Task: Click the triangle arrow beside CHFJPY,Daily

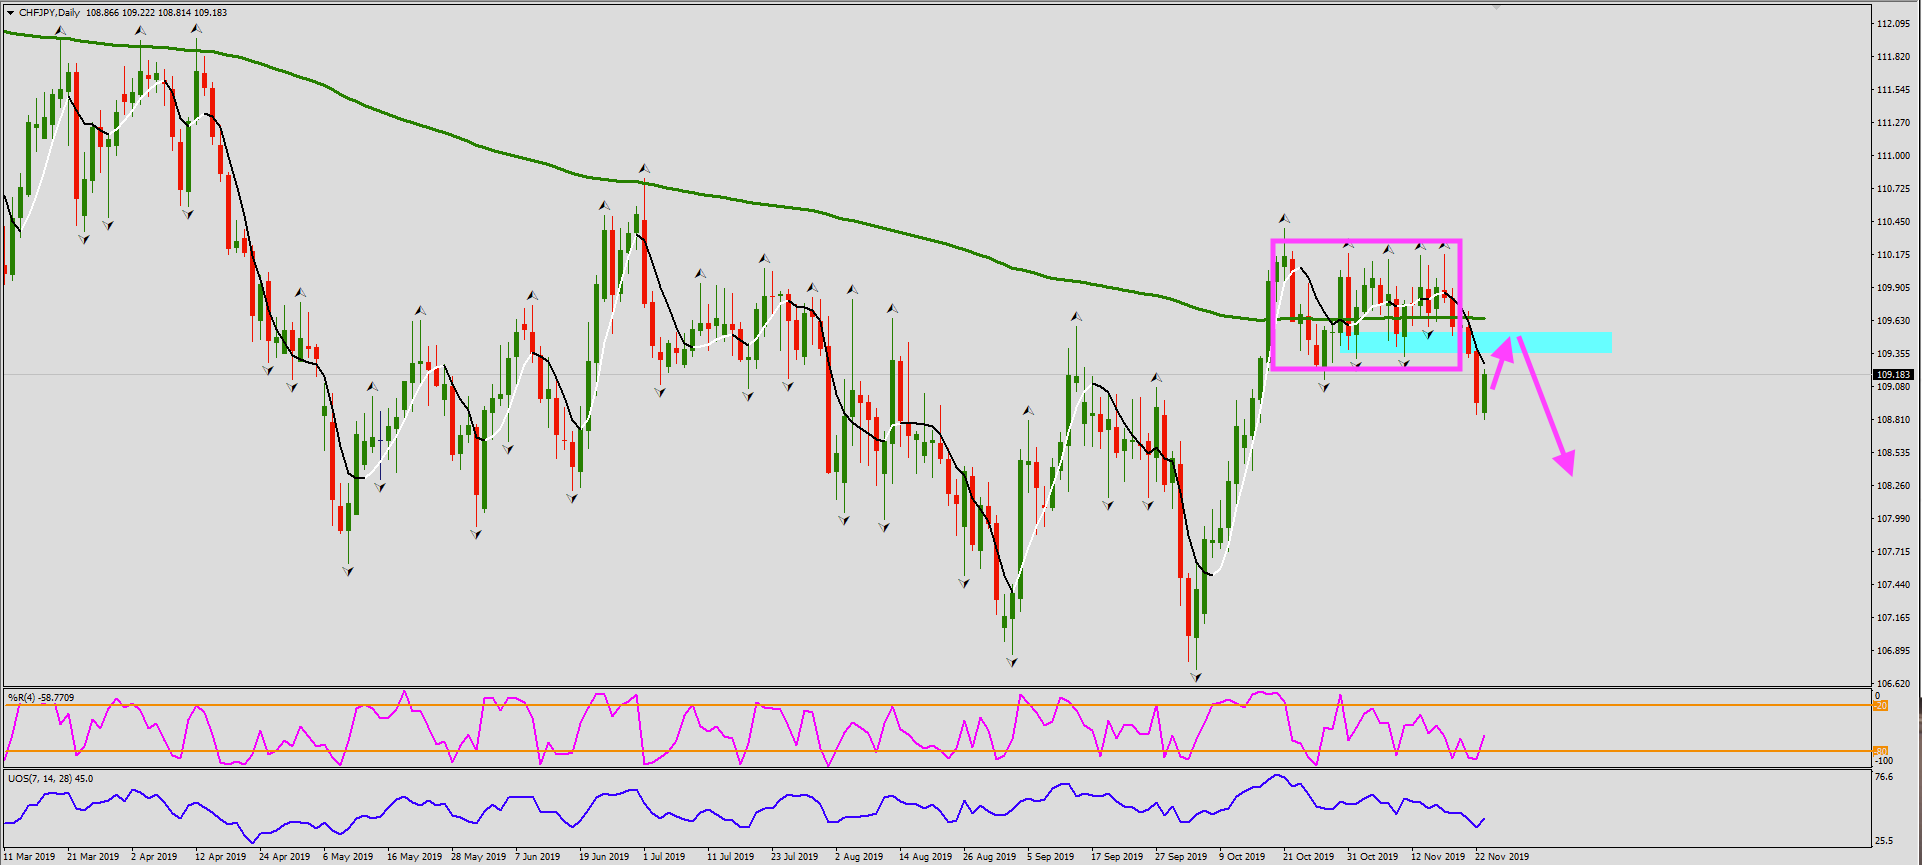Action: (x=10, y=13)
